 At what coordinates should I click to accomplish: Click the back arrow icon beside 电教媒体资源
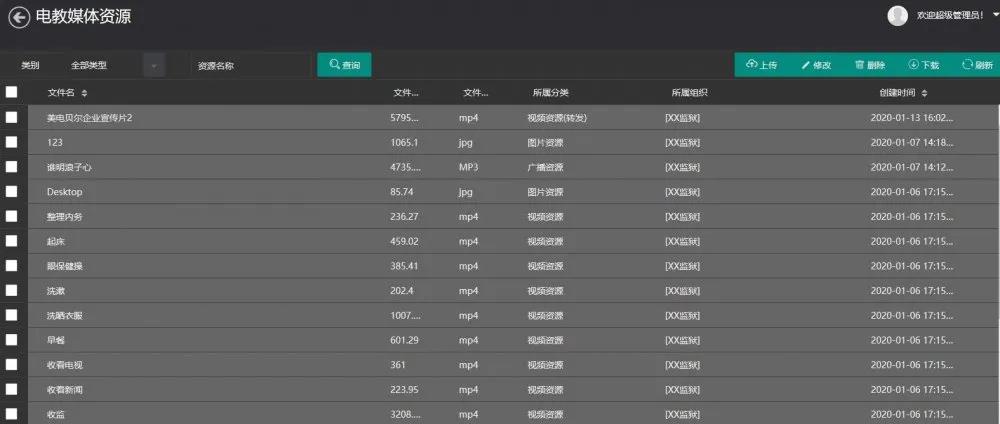(x=19, y=17)
